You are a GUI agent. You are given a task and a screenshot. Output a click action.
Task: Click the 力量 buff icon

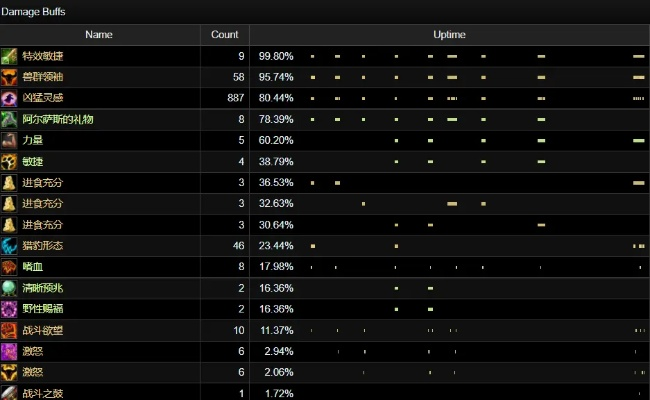(9, 140)
